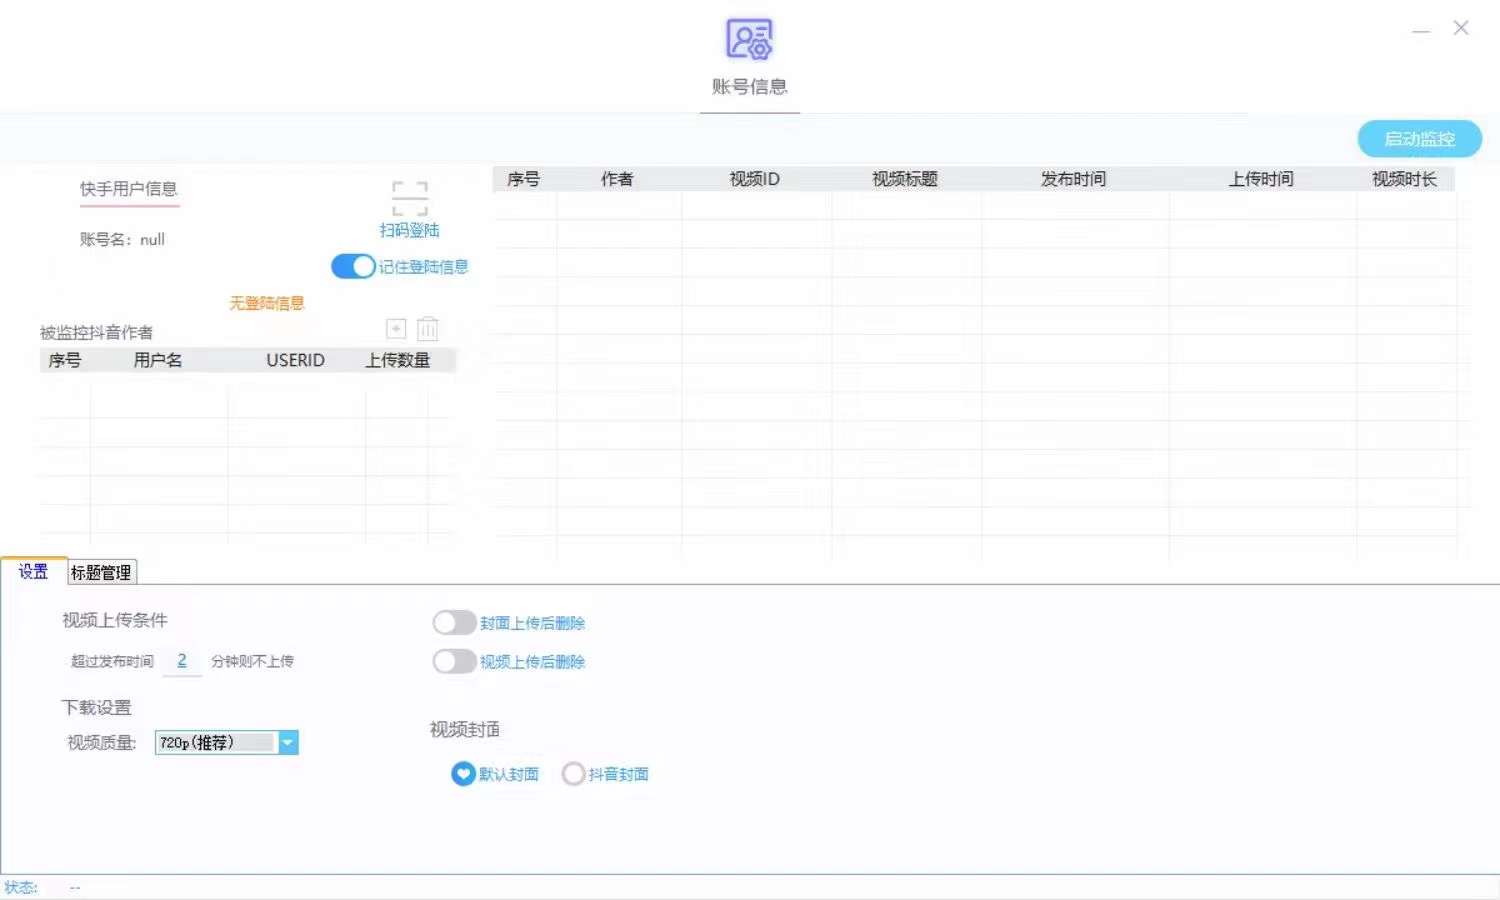This screenshot has height=900, width=1500.
Task: Click the 视频时长 column header
Action: [x=1404, y=179]
